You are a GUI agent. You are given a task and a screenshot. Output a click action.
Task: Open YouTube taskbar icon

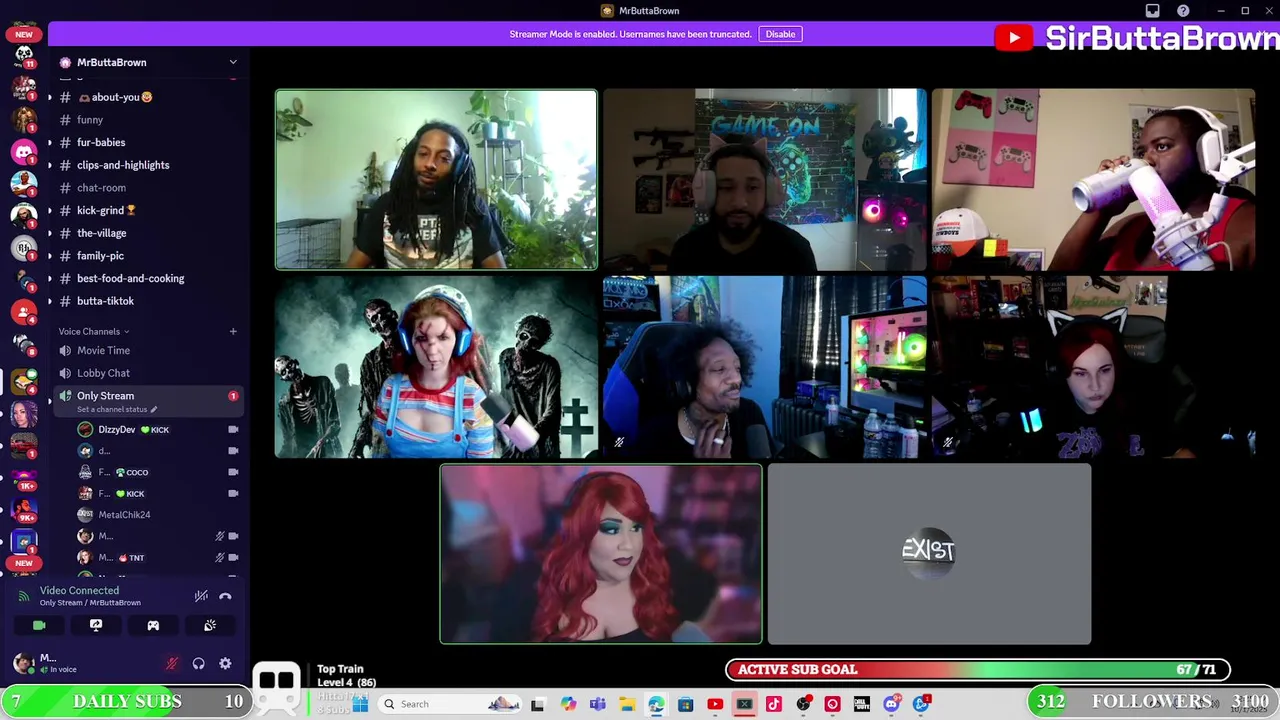pyautogui.click(x=715, y=704)
